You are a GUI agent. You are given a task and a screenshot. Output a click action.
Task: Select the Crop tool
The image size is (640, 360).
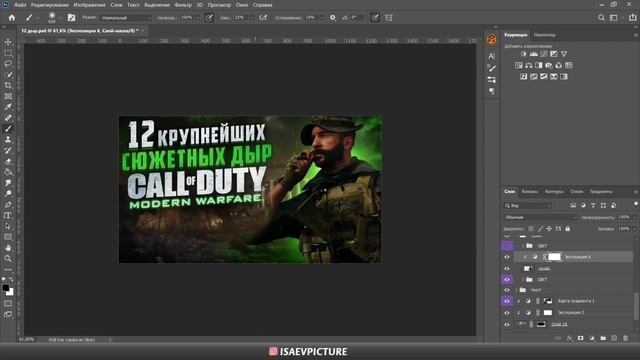pos(8,85)
